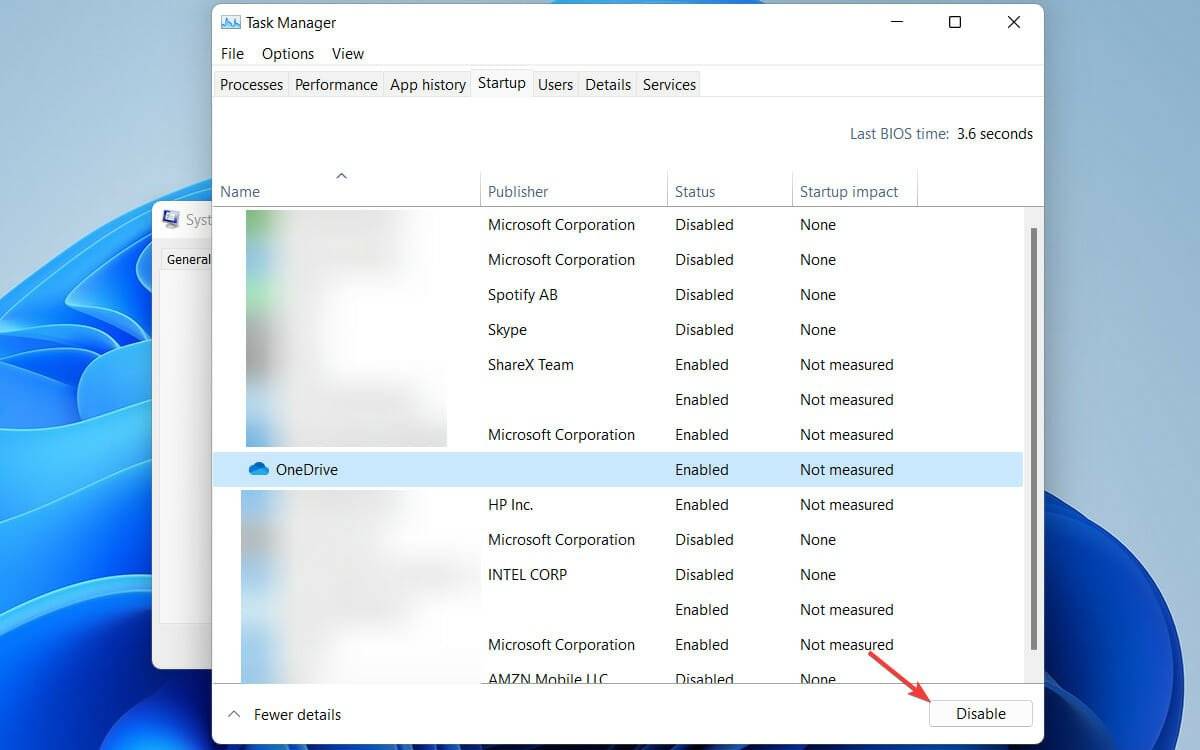Screen dimensions: 1200x750
Task: Open the Details tab
Action: click(608, 84)
